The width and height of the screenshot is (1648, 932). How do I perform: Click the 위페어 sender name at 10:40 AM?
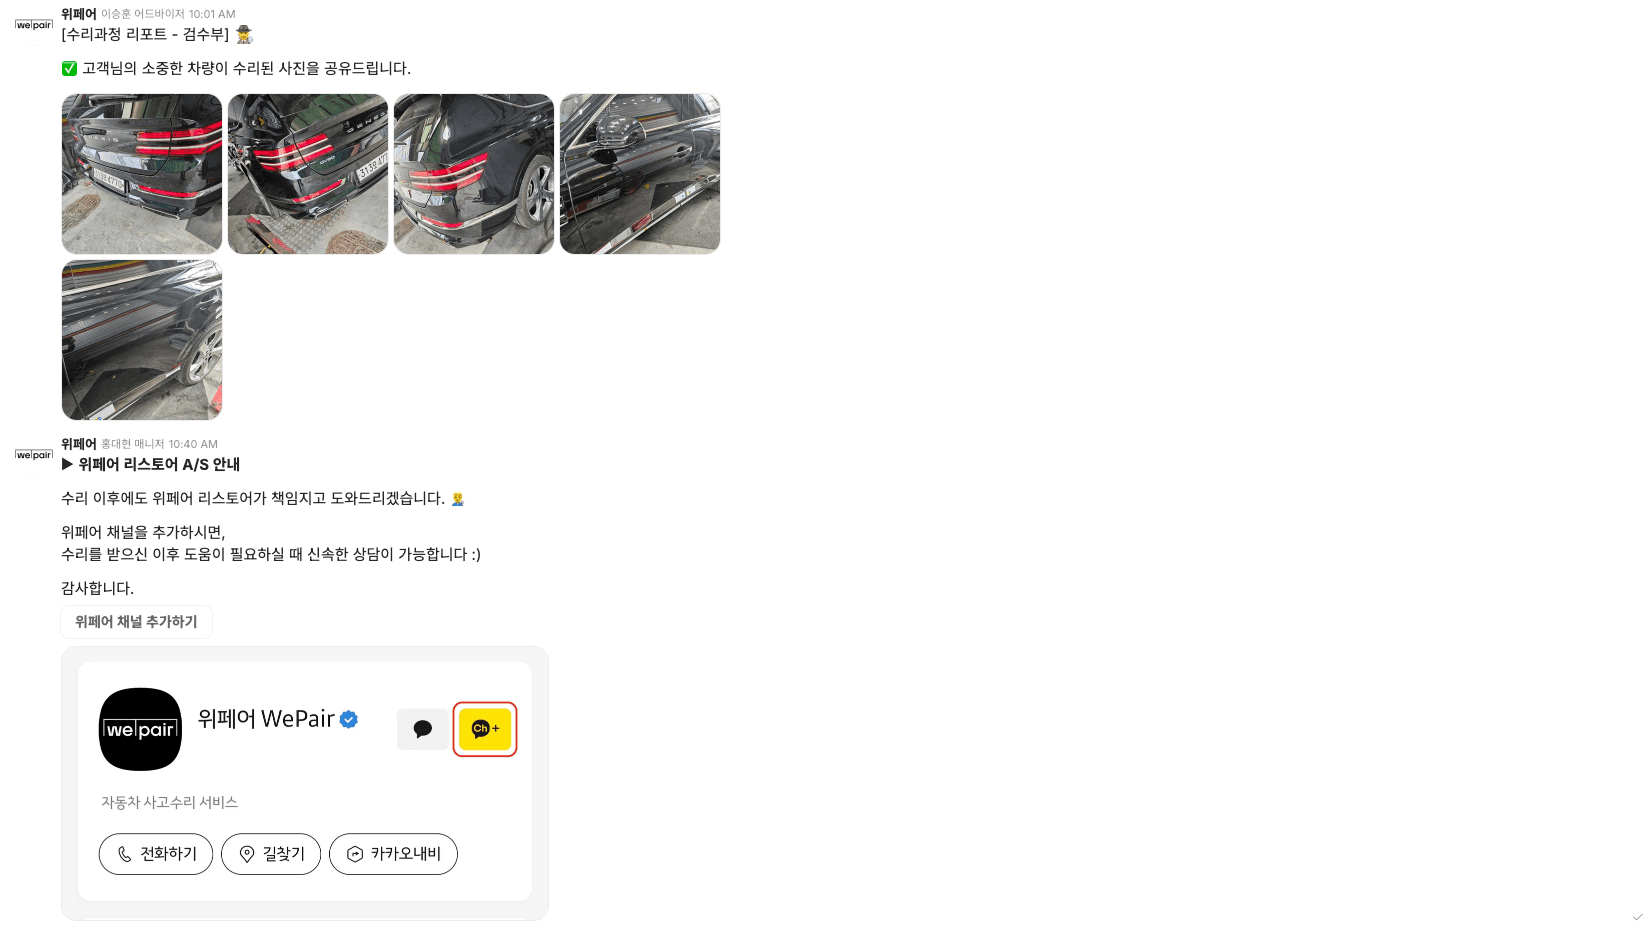pos(79,444)
